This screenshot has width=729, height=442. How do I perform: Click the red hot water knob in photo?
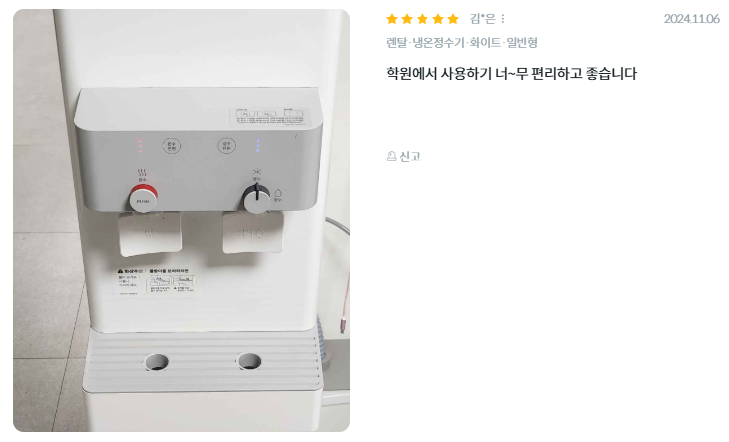click(143, 198)
